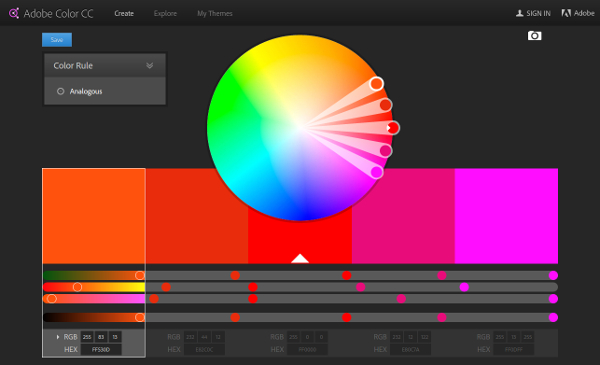This screenshot has height=365, width=600.
Task: Click the SIGN IN link
Action: click(538, 13)
